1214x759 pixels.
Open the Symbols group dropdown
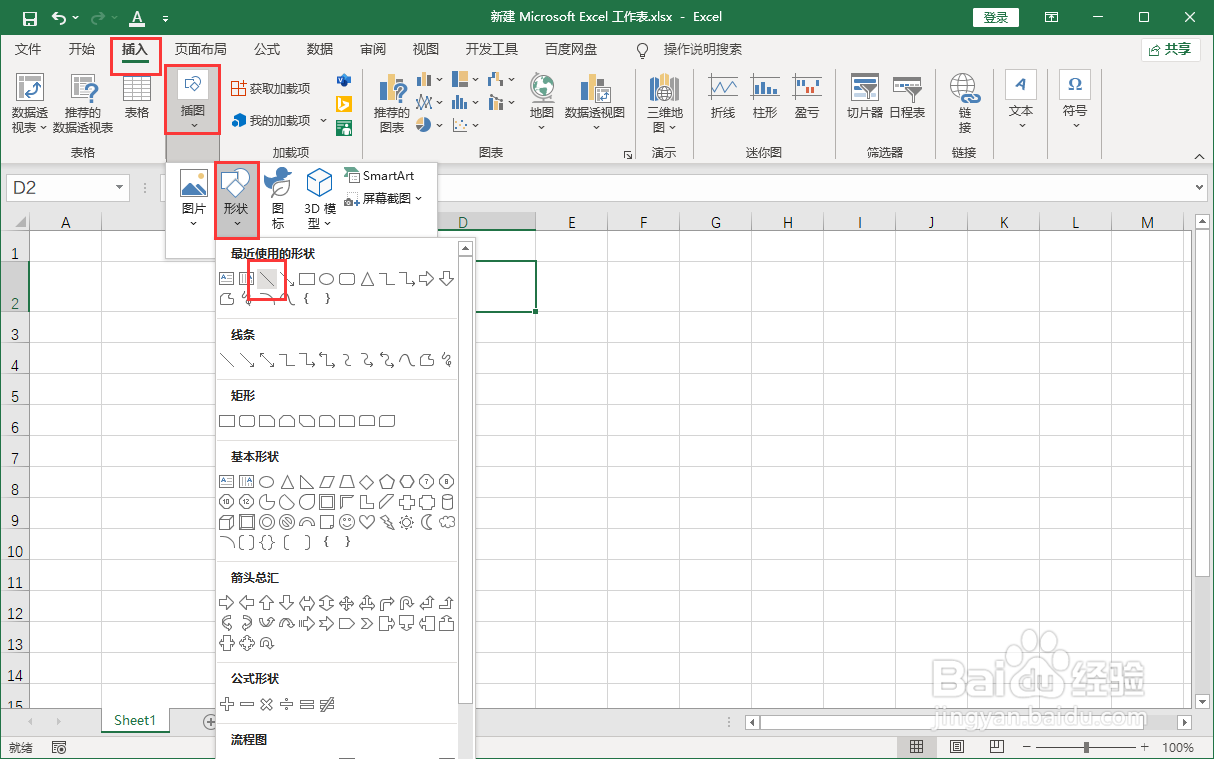1075,100
